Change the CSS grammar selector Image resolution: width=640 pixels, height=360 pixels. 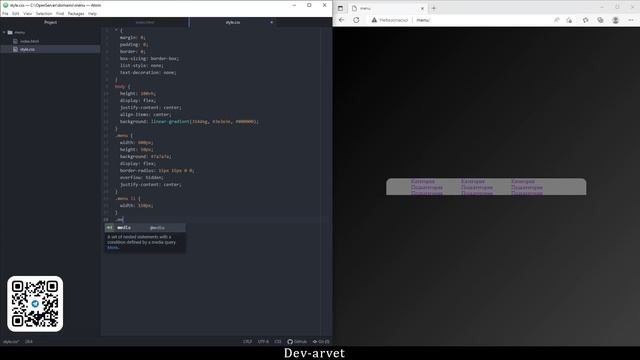[278, 342]
